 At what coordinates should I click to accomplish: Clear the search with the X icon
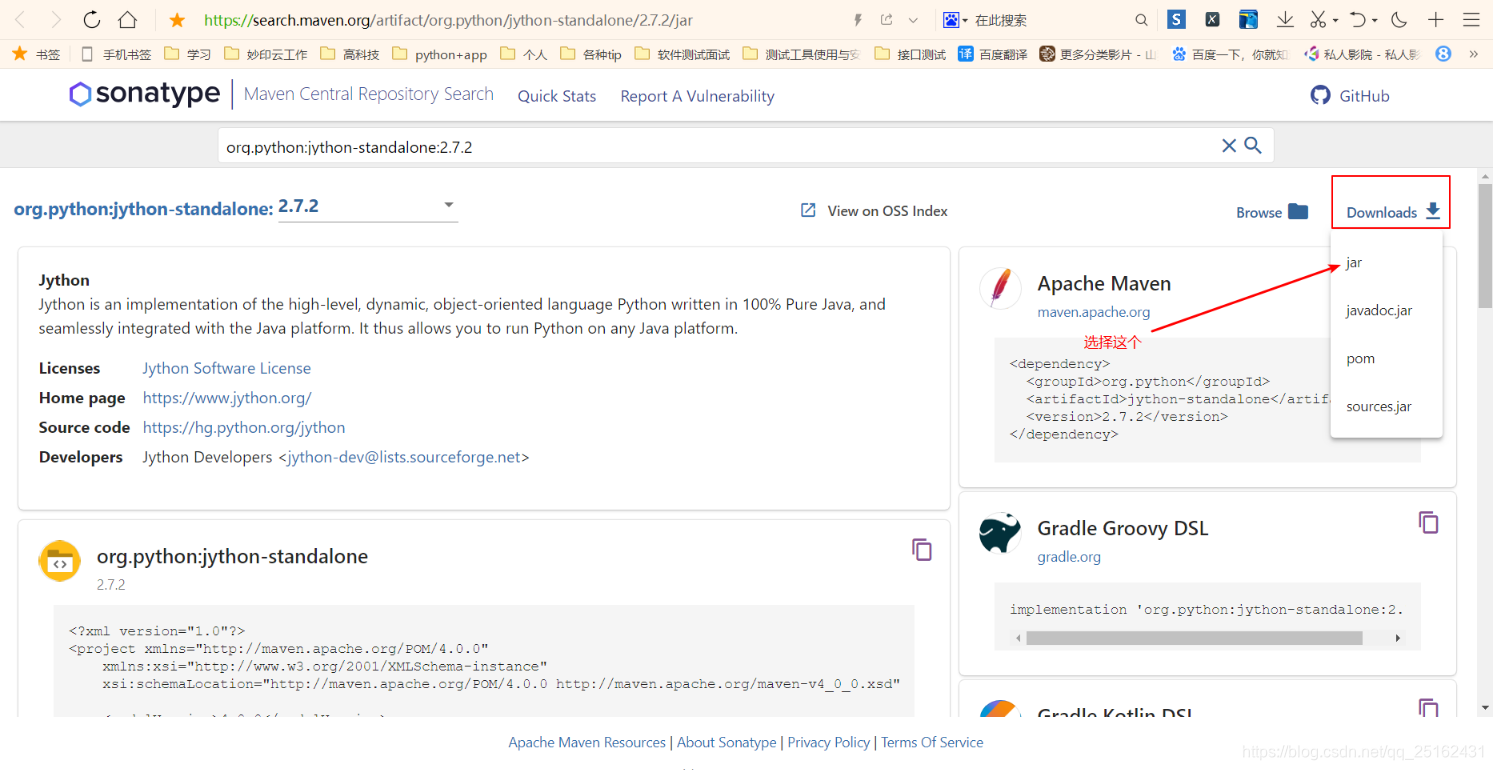pos(1229,146)
